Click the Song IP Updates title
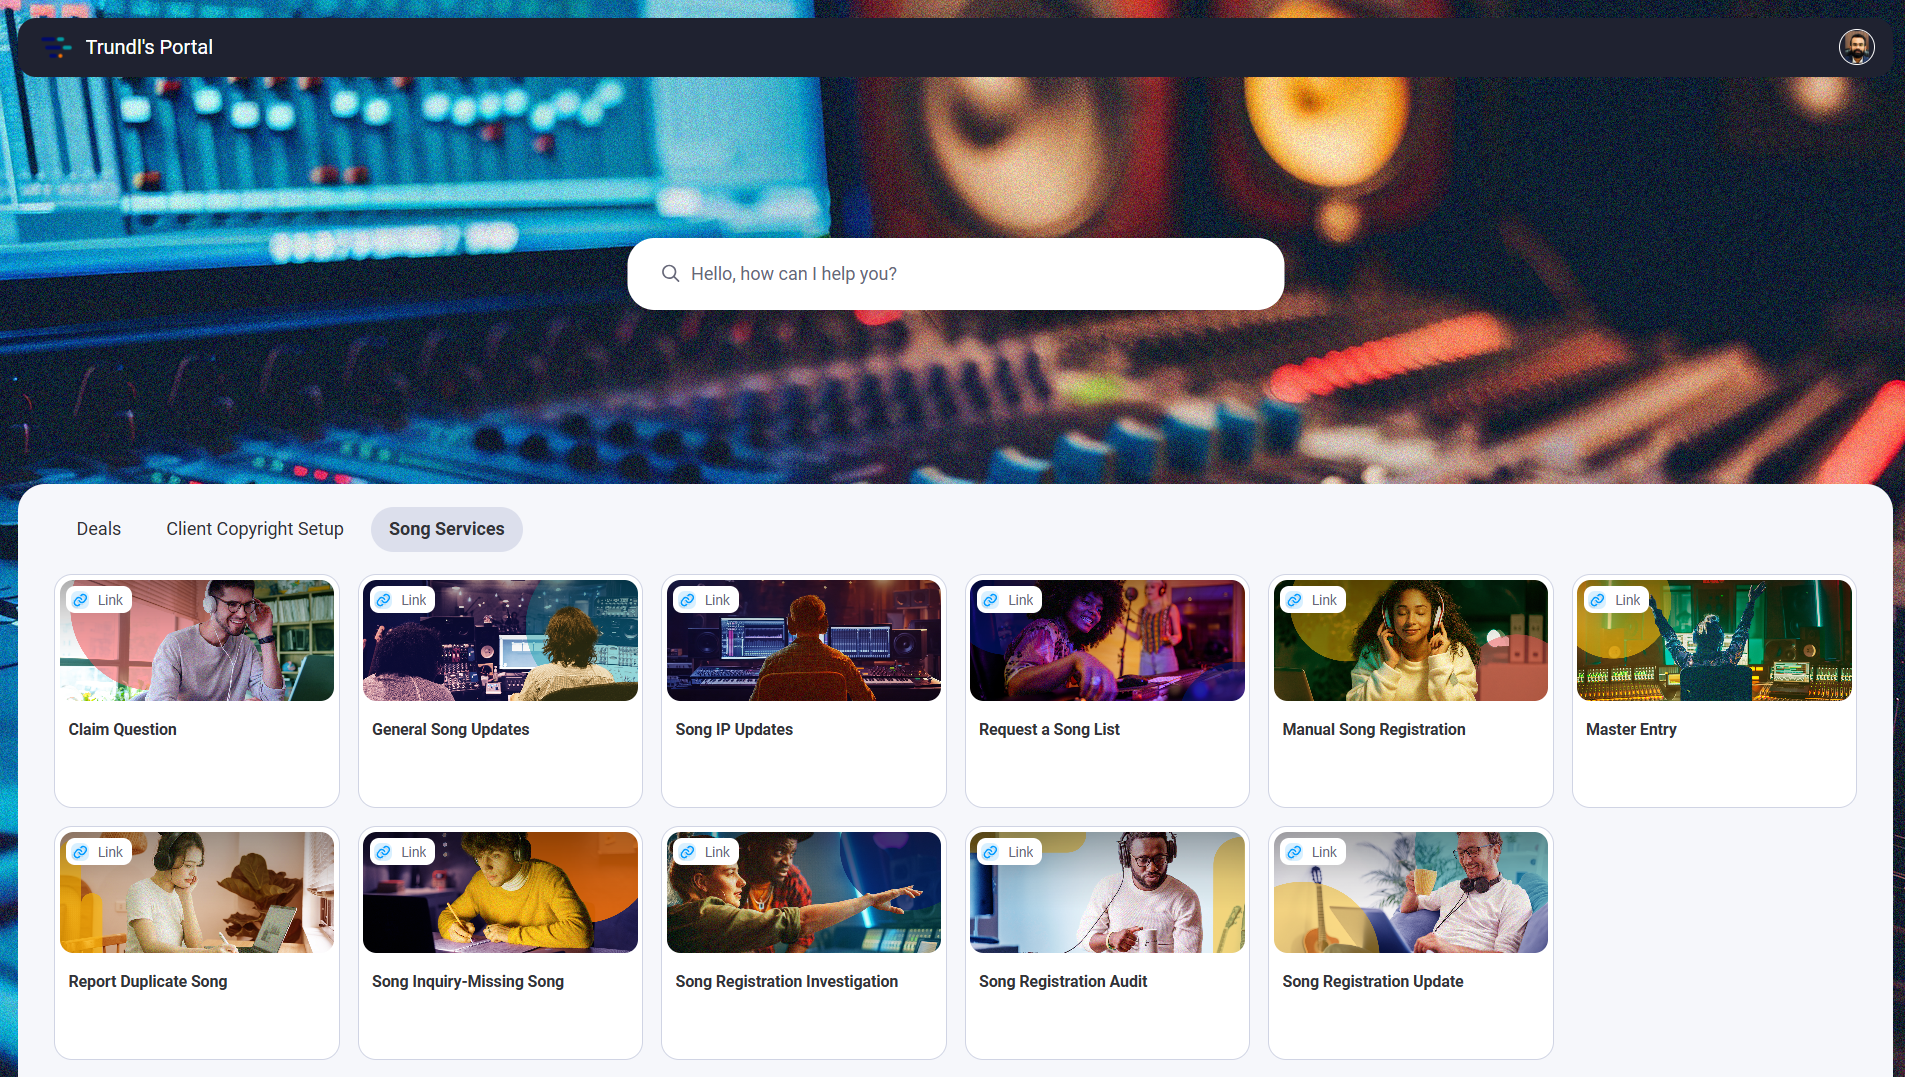 click(734, 730)
